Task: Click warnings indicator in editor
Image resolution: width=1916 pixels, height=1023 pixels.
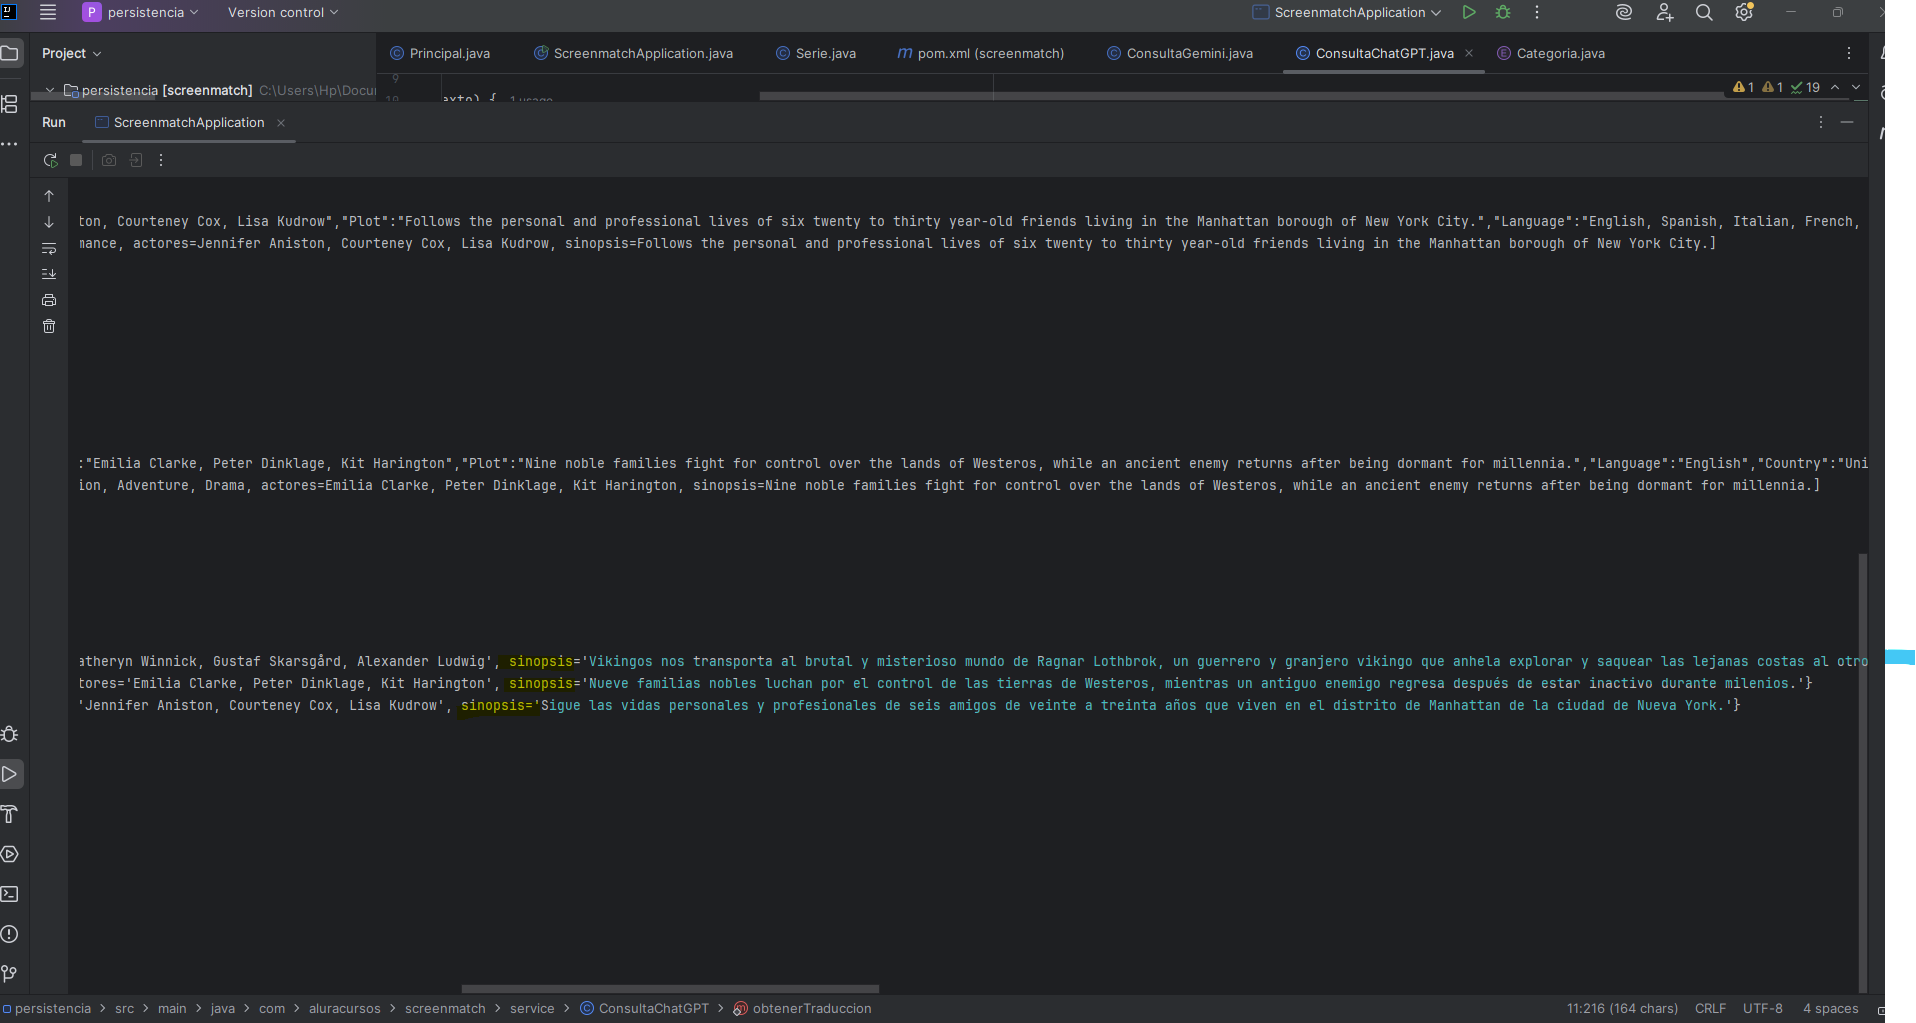Action: click(1776, 88)
